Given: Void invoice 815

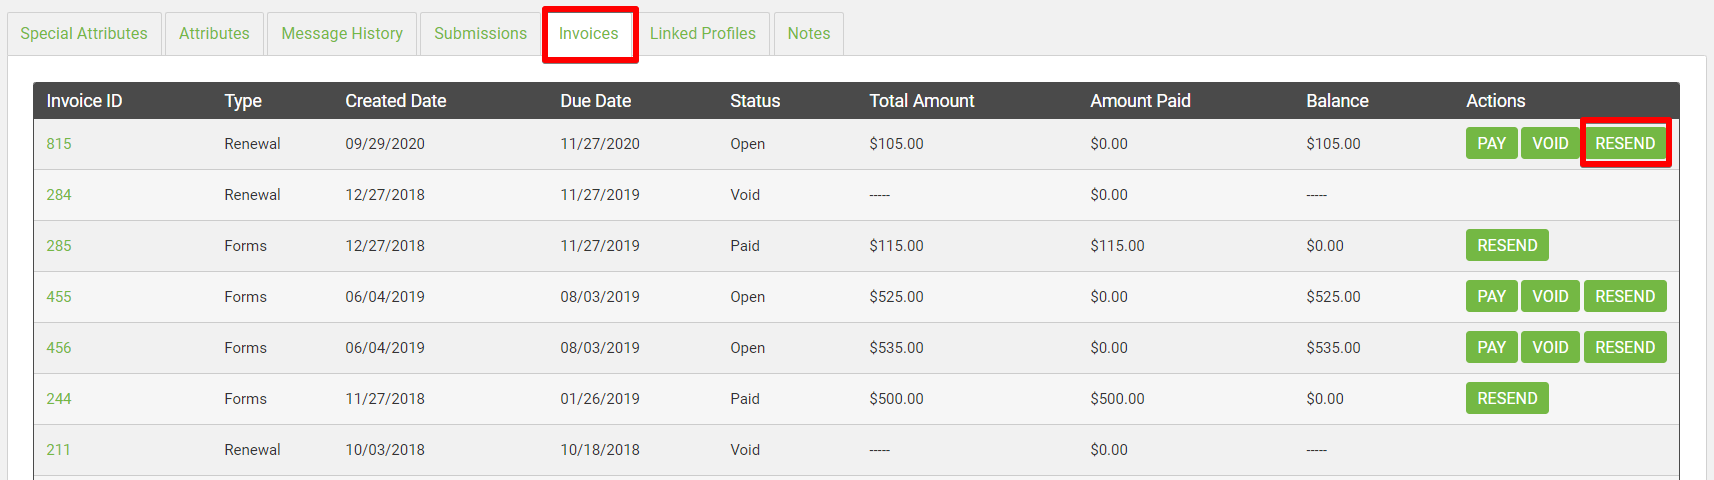Looking at the screenshot, I should pyautogui.click(x=1550, y=143).
